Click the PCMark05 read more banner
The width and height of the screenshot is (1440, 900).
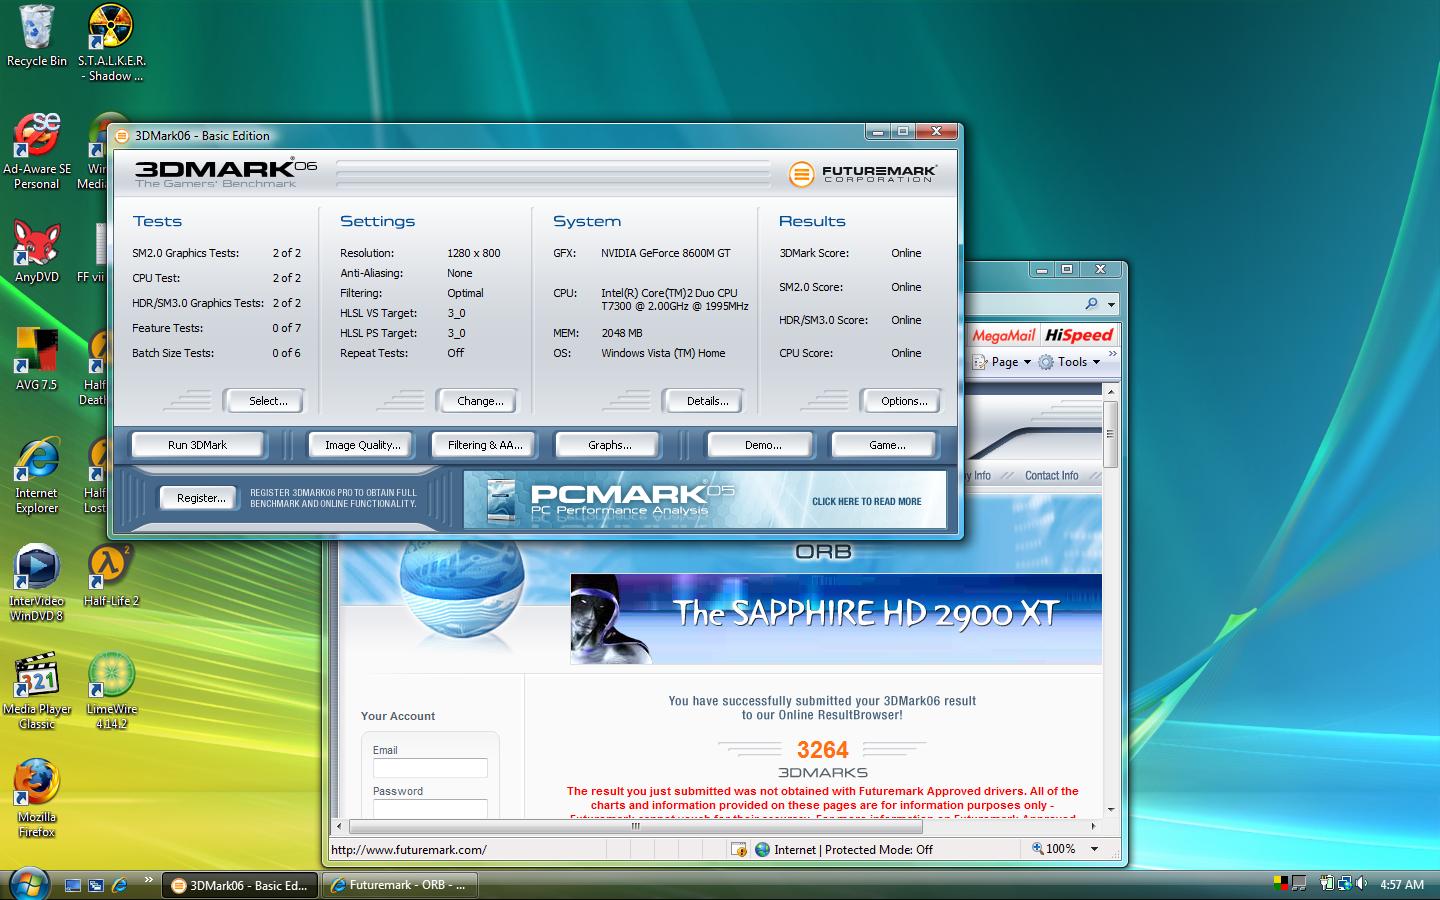704,499
